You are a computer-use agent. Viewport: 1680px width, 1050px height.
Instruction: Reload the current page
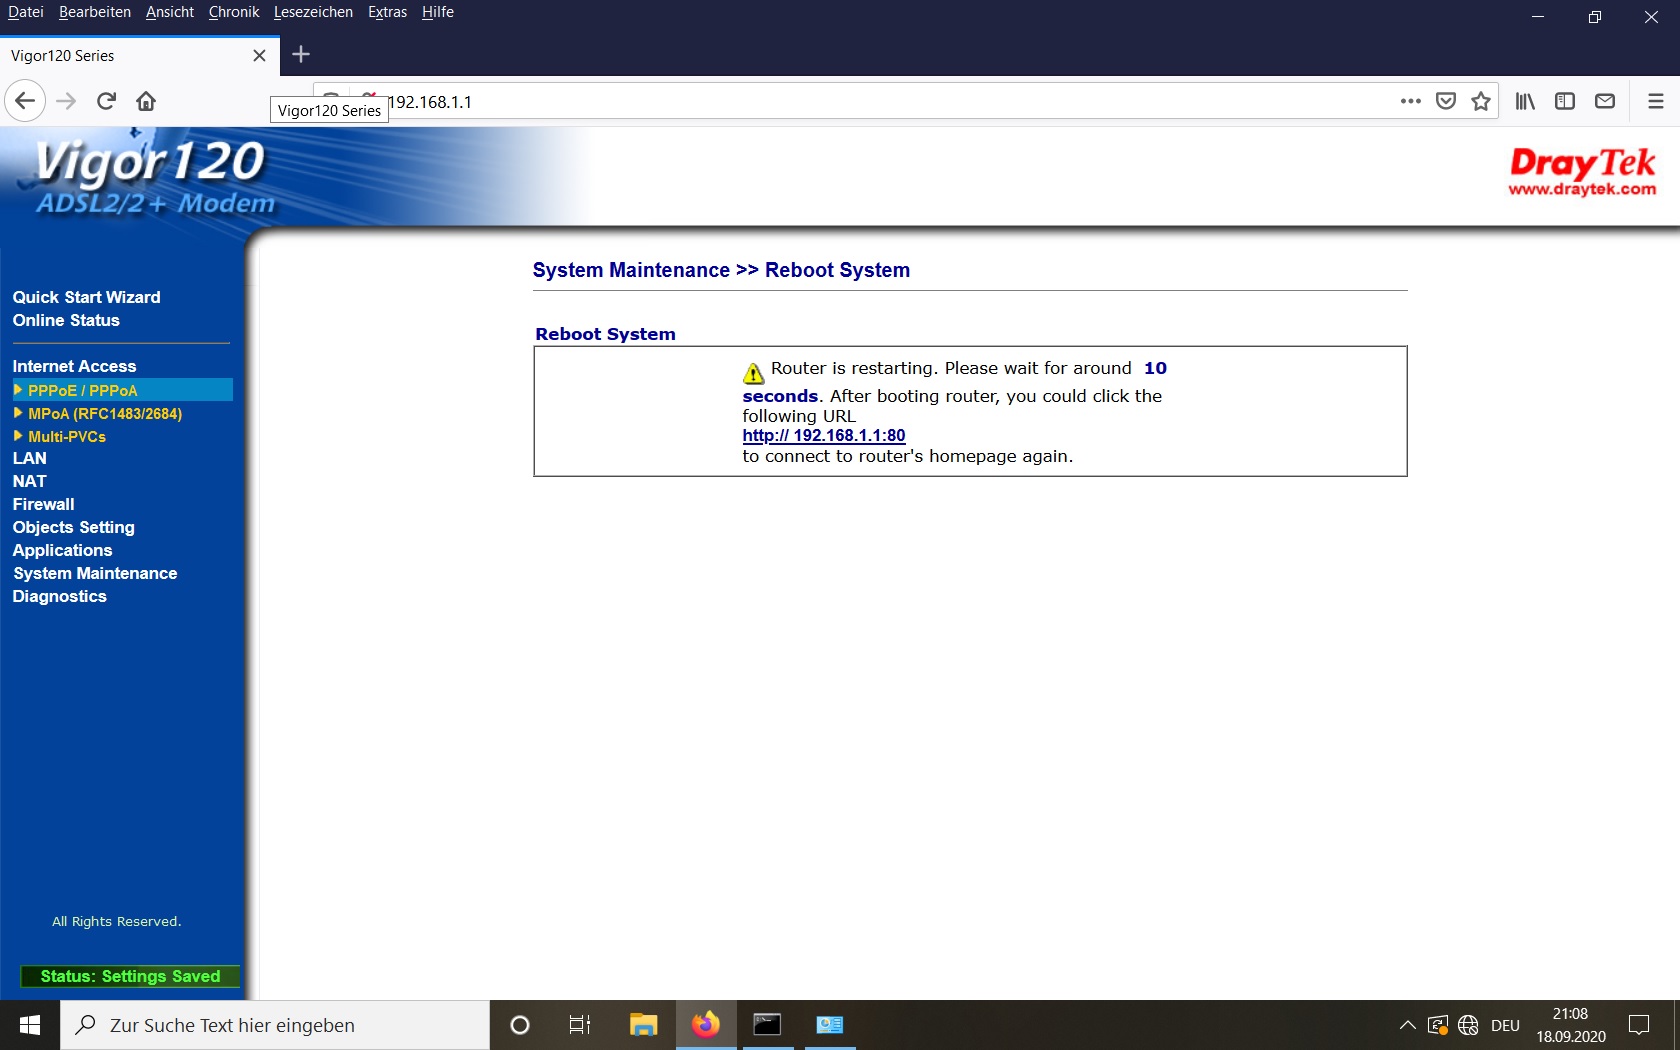click(106, 101)
